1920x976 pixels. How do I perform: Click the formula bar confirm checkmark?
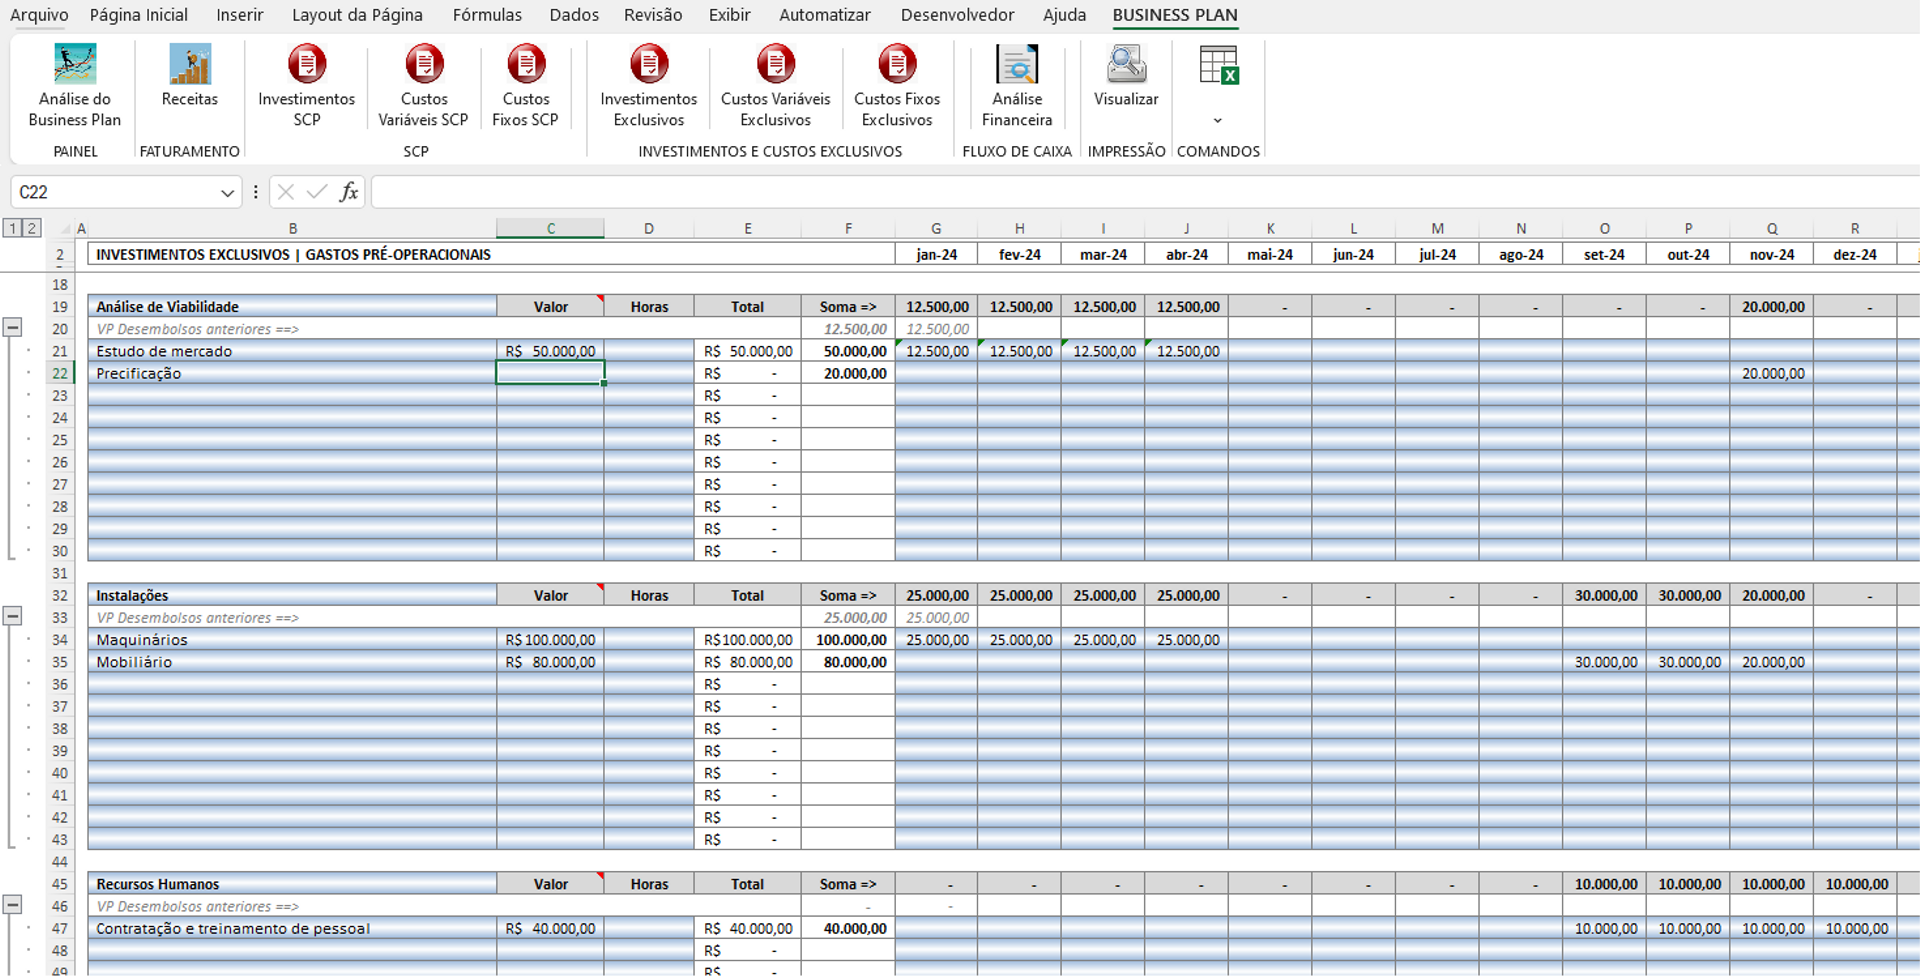tap(317, 192)
